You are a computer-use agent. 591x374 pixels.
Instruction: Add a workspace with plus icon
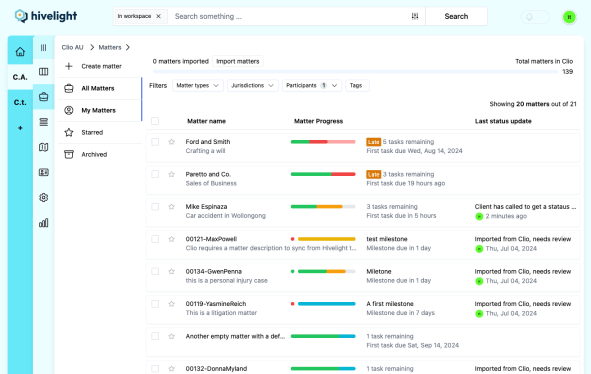(x=20, y=128)
